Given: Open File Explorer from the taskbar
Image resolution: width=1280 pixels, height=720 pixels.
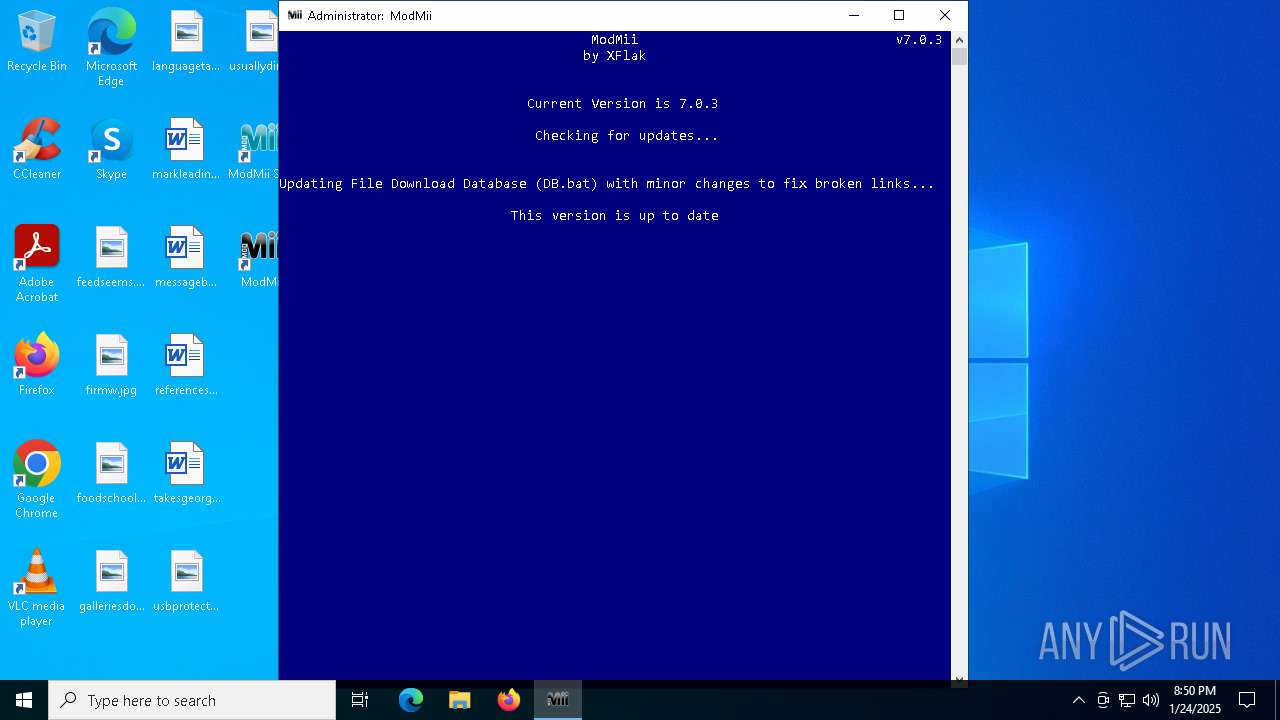Looking at the screenshot, I should [460, 700].
